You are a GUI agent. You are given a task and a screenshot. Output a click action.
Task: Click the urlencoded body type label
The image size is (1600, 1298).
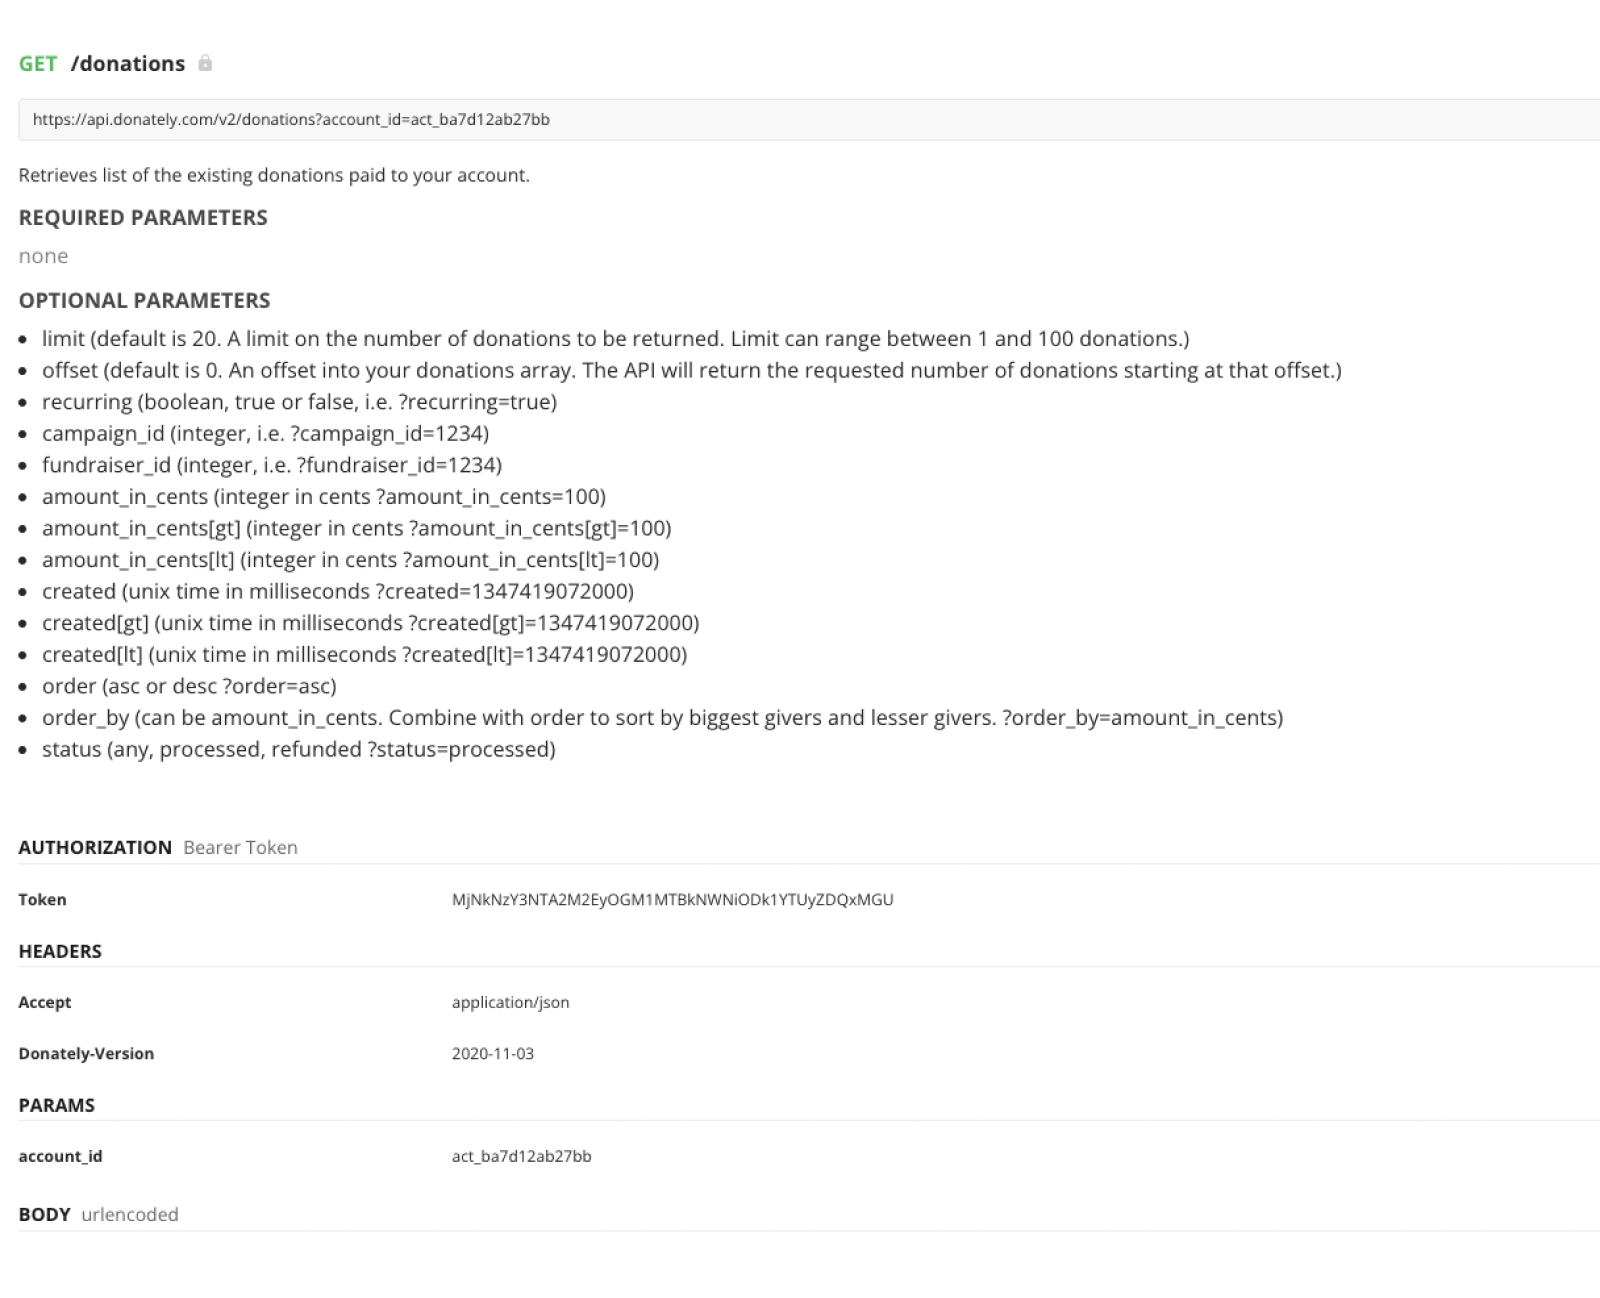tap(130, 1215)
